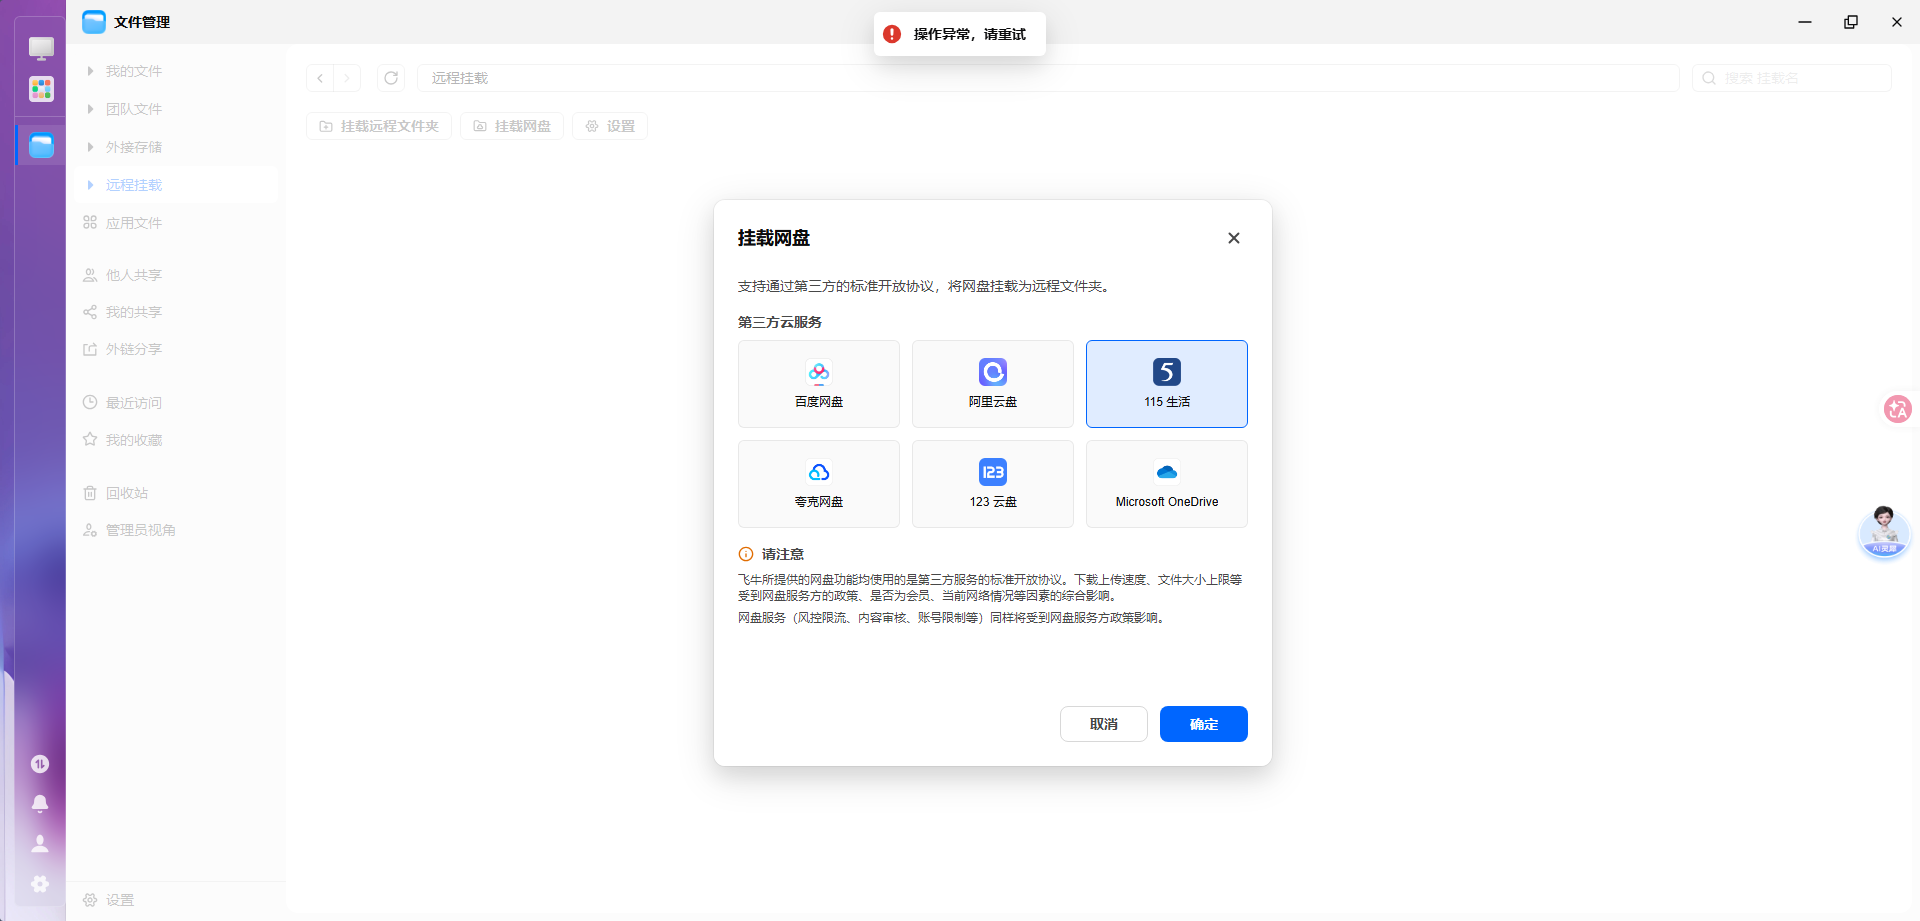Click the search mount name field
This screenshot has width=1920, height=921.
[1792, 78]
